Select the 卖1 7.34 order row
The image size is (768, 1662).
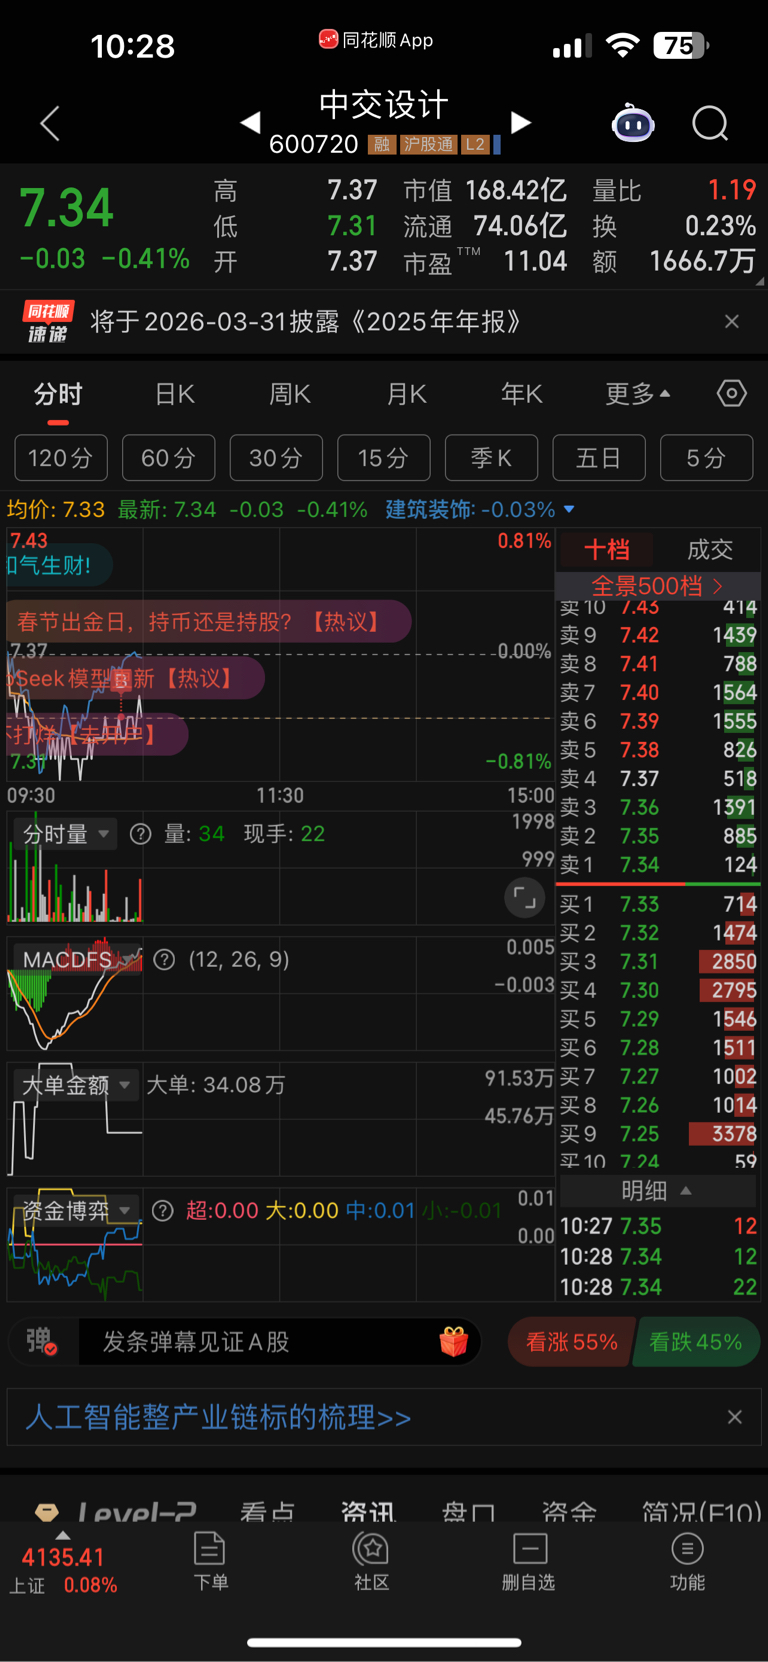658,865
